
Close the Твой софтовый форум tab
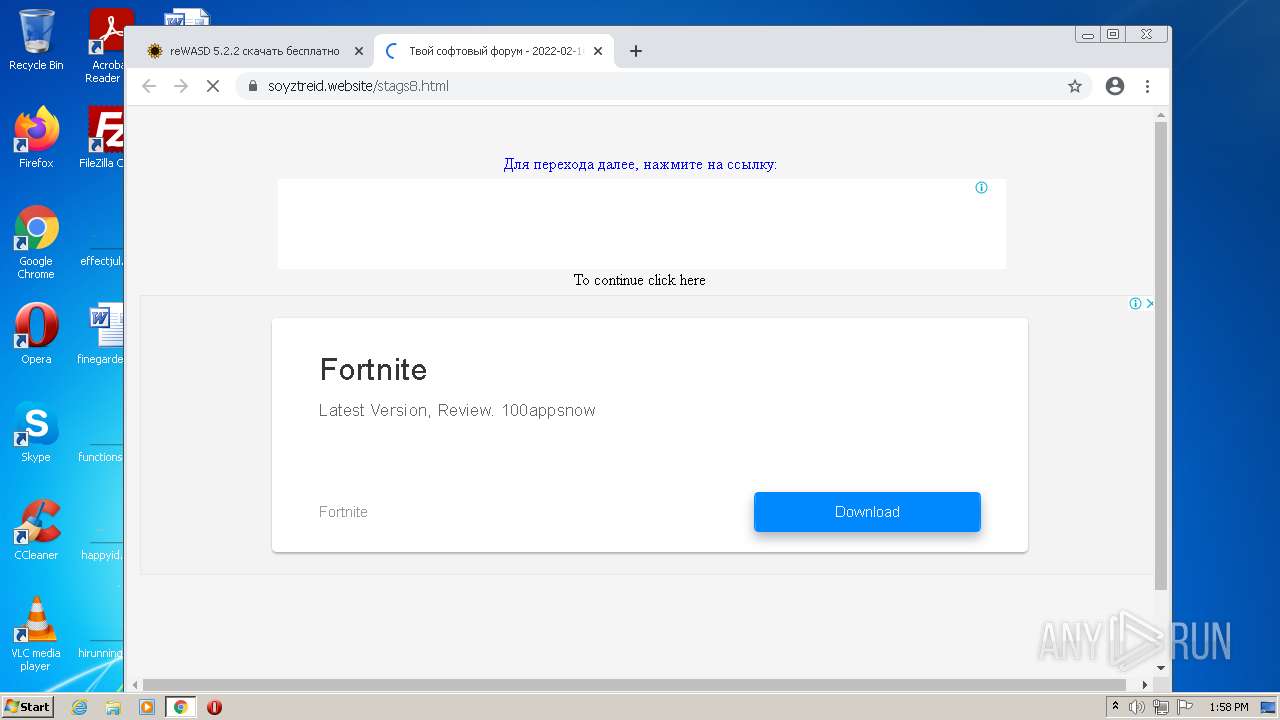pos(598,51)
